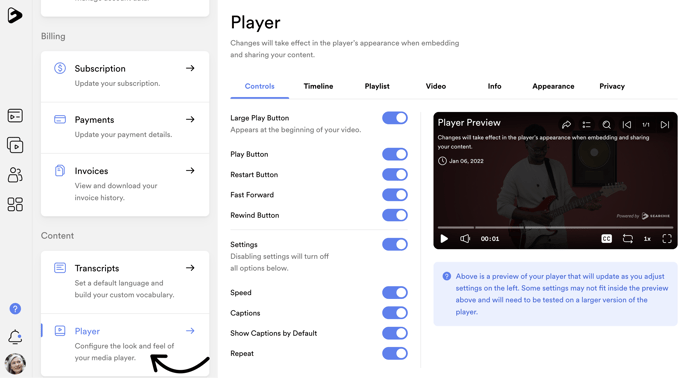Switch to the Info tab

pos(494,86)
